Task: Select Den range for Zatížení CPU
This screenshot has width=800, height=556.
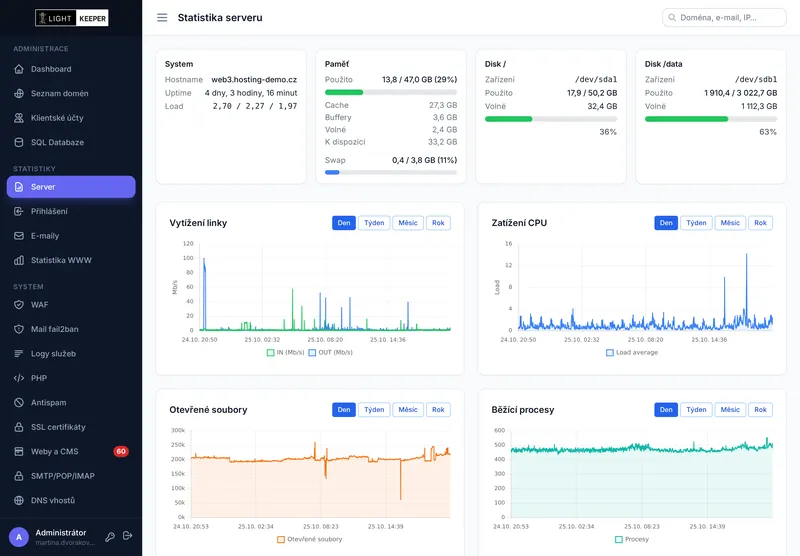Action: point(666,223)
